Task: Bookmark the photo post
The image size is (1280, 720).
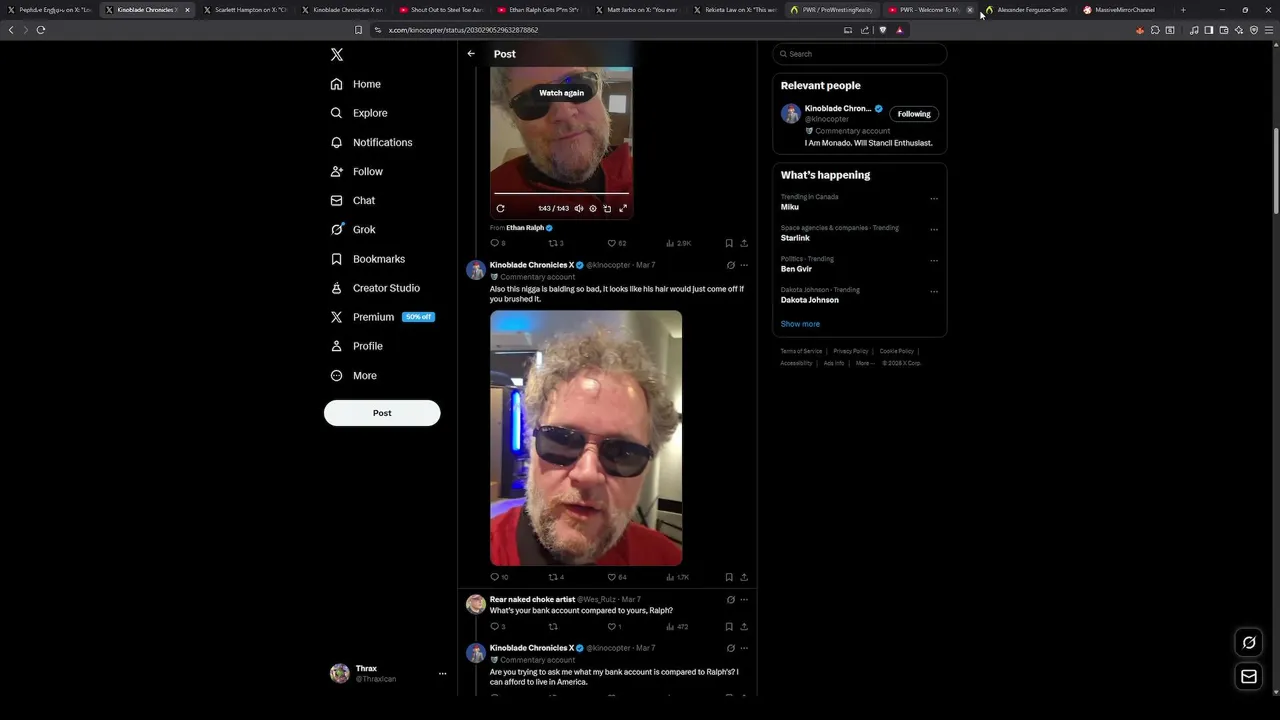Action: click(x=729, y=577)
